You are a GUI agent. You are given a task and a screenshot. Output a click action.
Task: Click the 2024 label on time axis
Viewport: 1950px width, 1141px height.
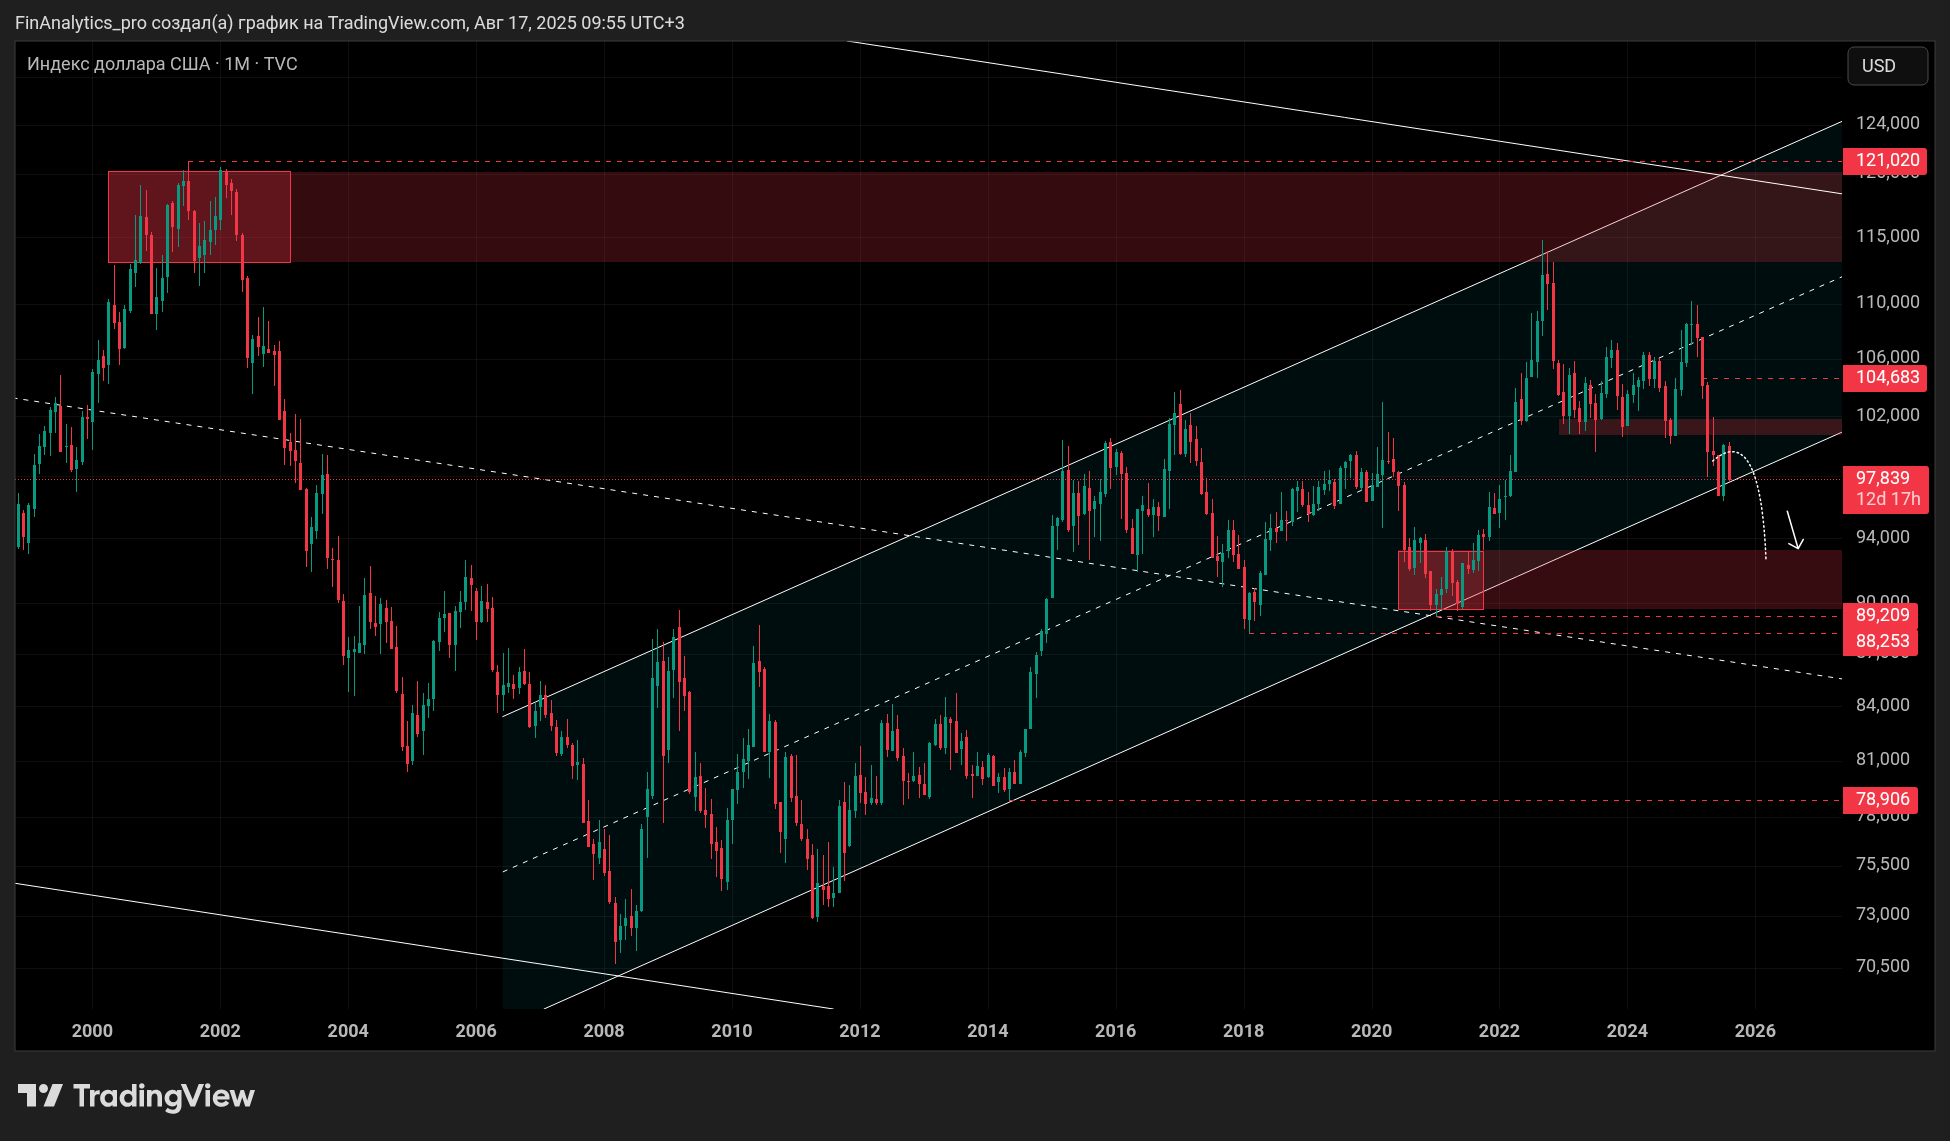[1627, 1031]
